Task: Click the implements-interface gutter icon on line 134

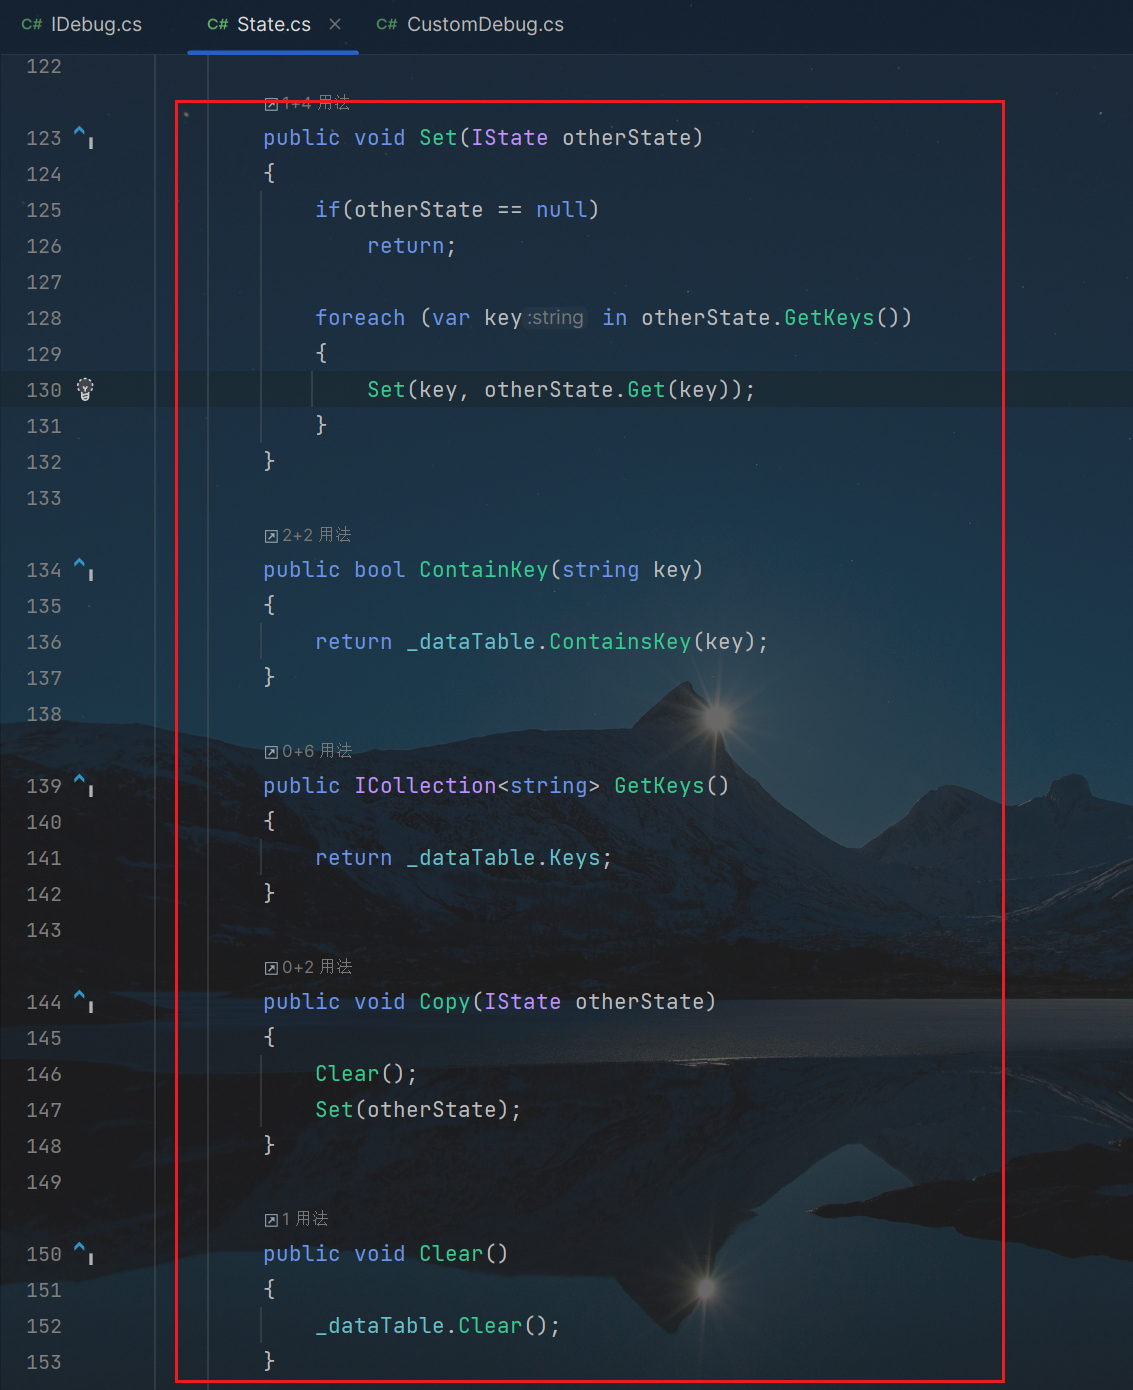Action: coord(84,569)
